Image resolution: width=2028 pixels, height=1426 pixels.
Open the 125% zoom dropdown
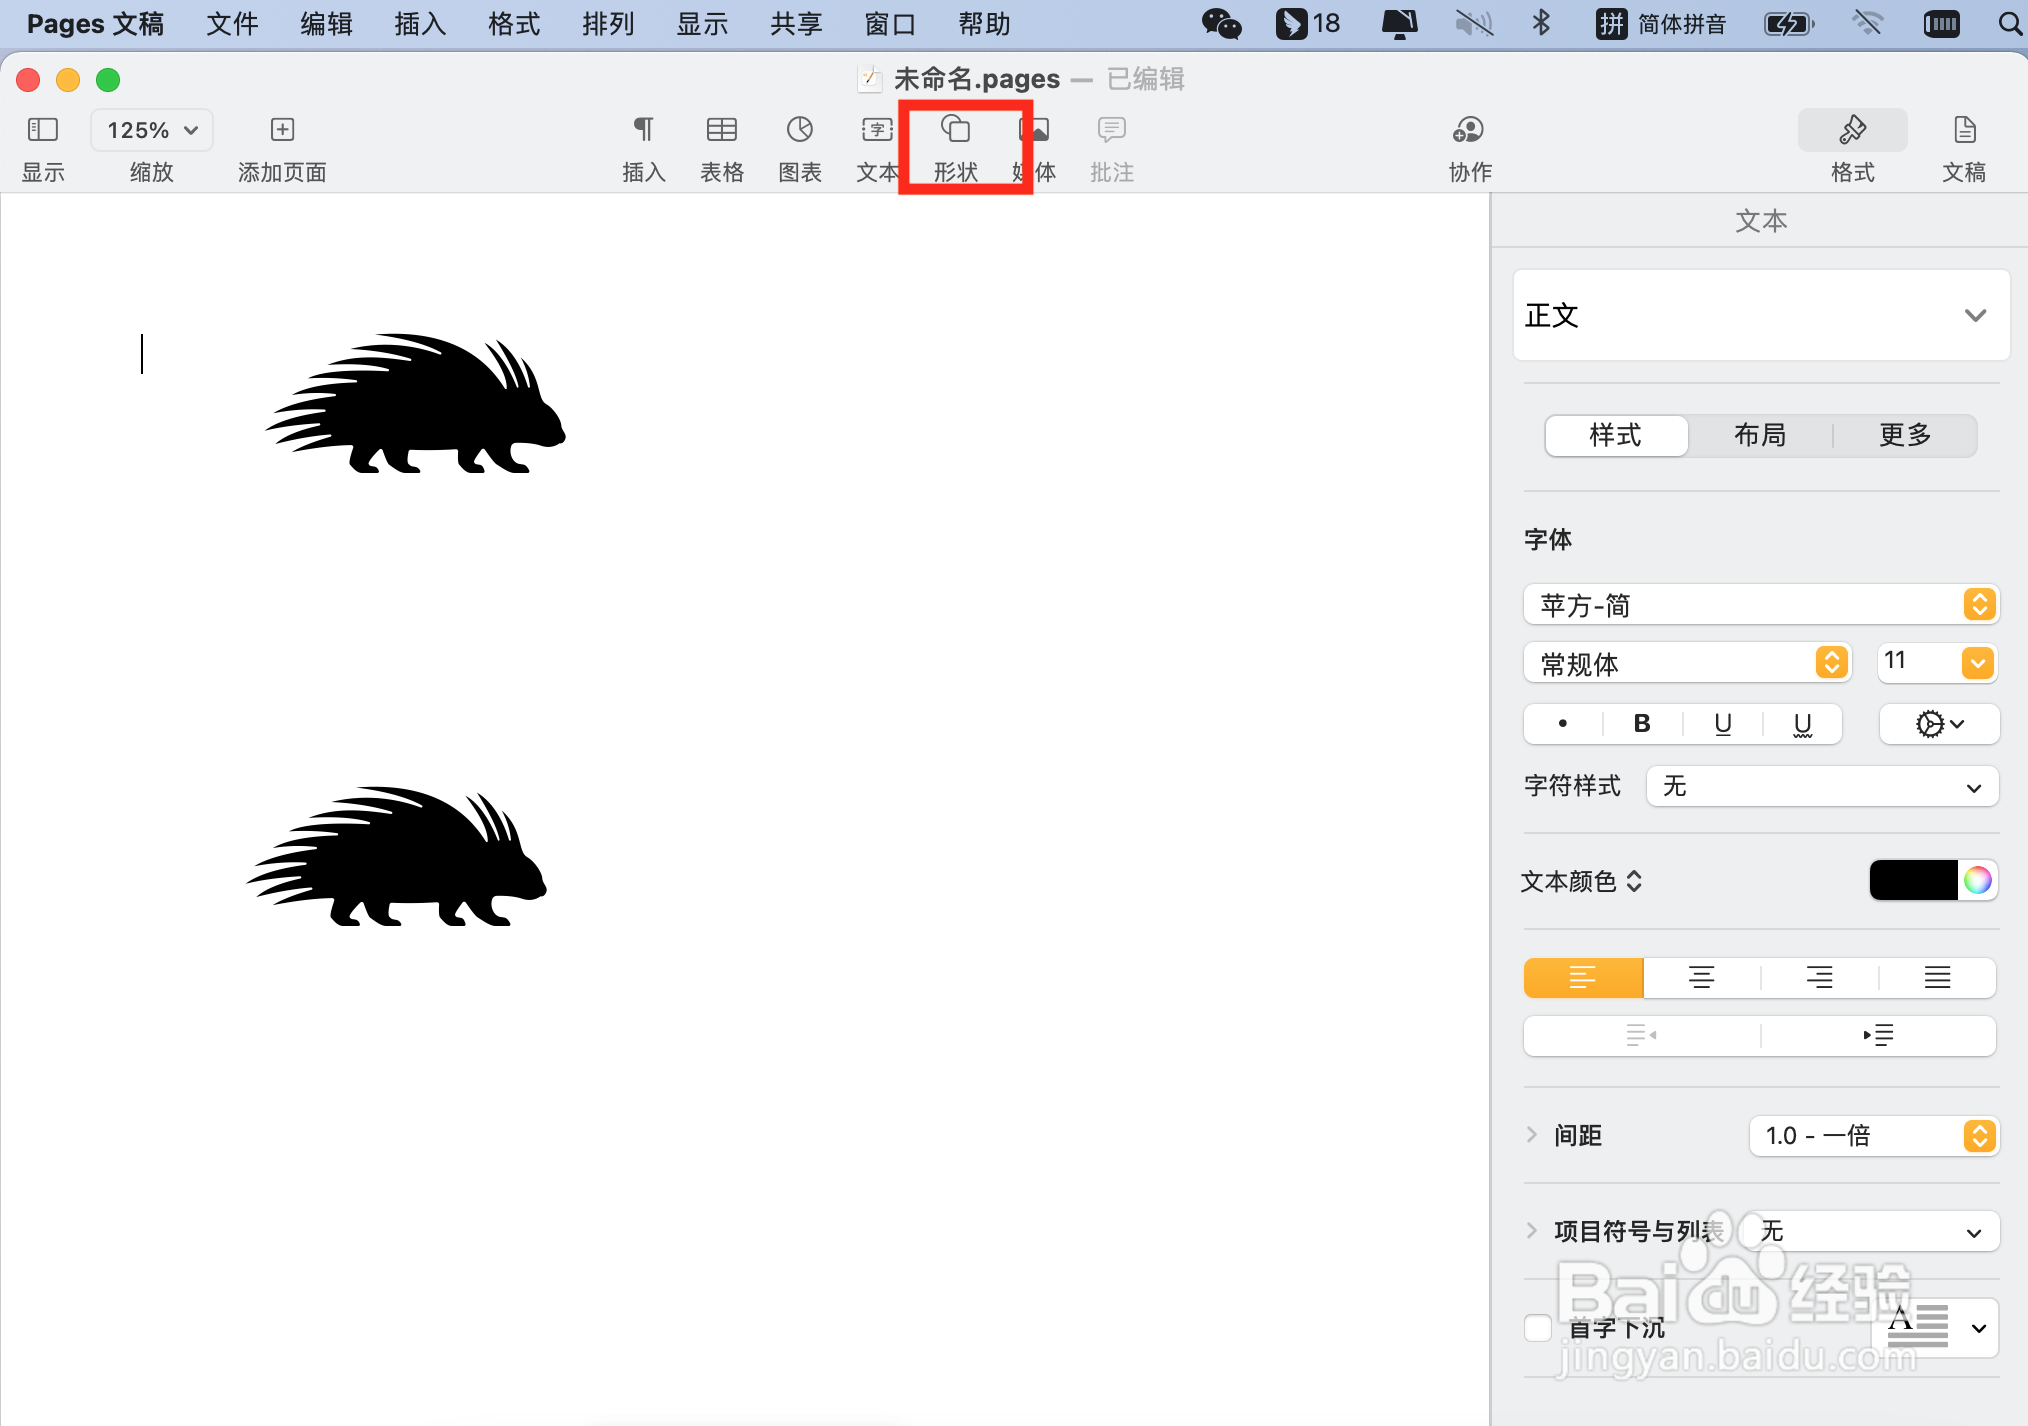click(152, 130)
